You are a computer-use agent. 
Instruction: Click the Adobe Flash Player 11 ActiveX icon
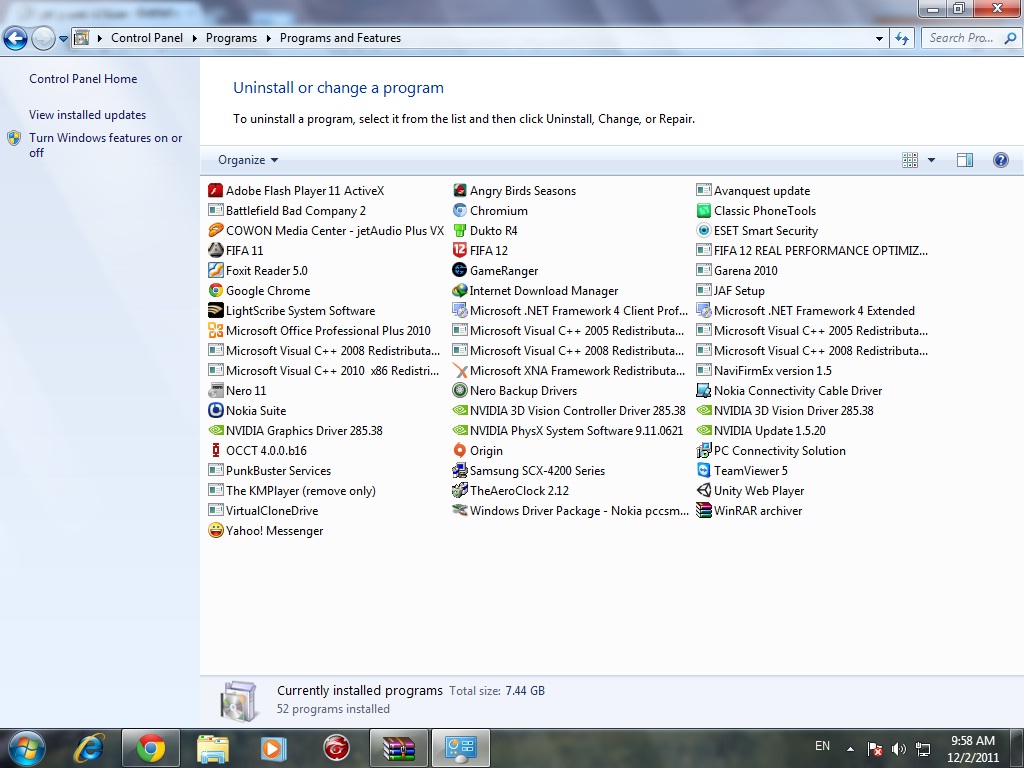[216, 191]
